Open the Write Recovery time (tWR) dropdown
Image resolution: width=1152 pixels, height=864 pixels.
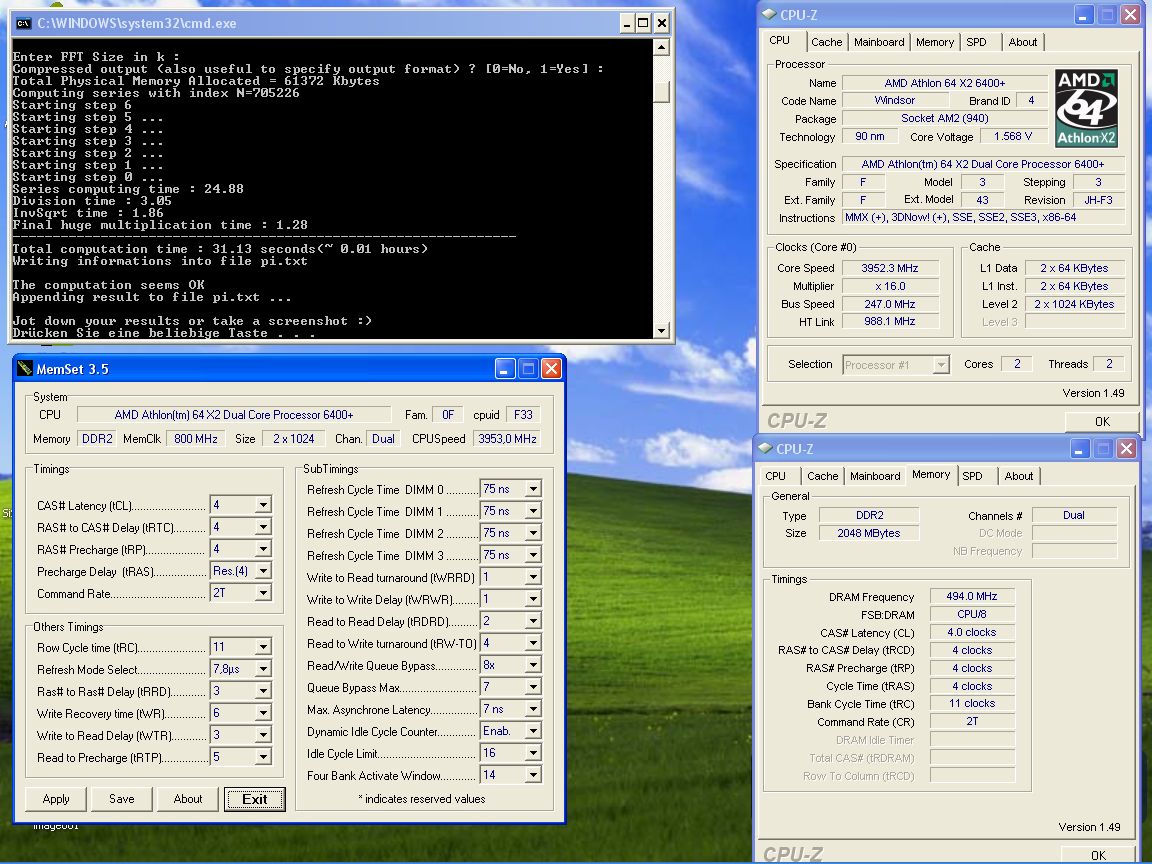pos(262,713)
